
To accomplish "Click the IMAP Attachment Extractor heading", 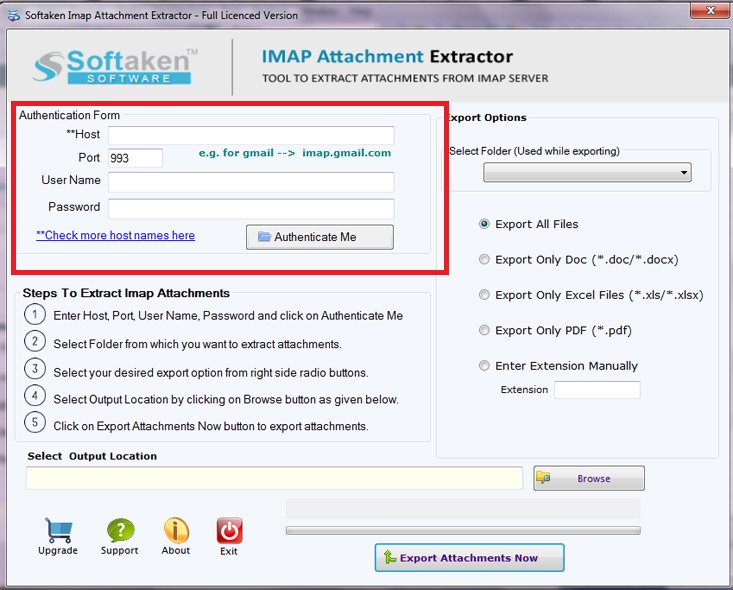I will click(x=387, y=57).
